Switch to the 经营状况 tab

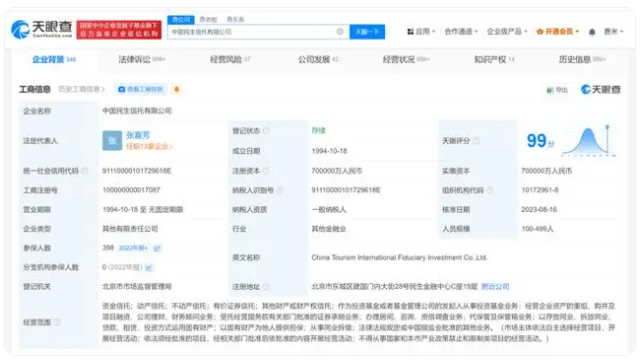406,59
